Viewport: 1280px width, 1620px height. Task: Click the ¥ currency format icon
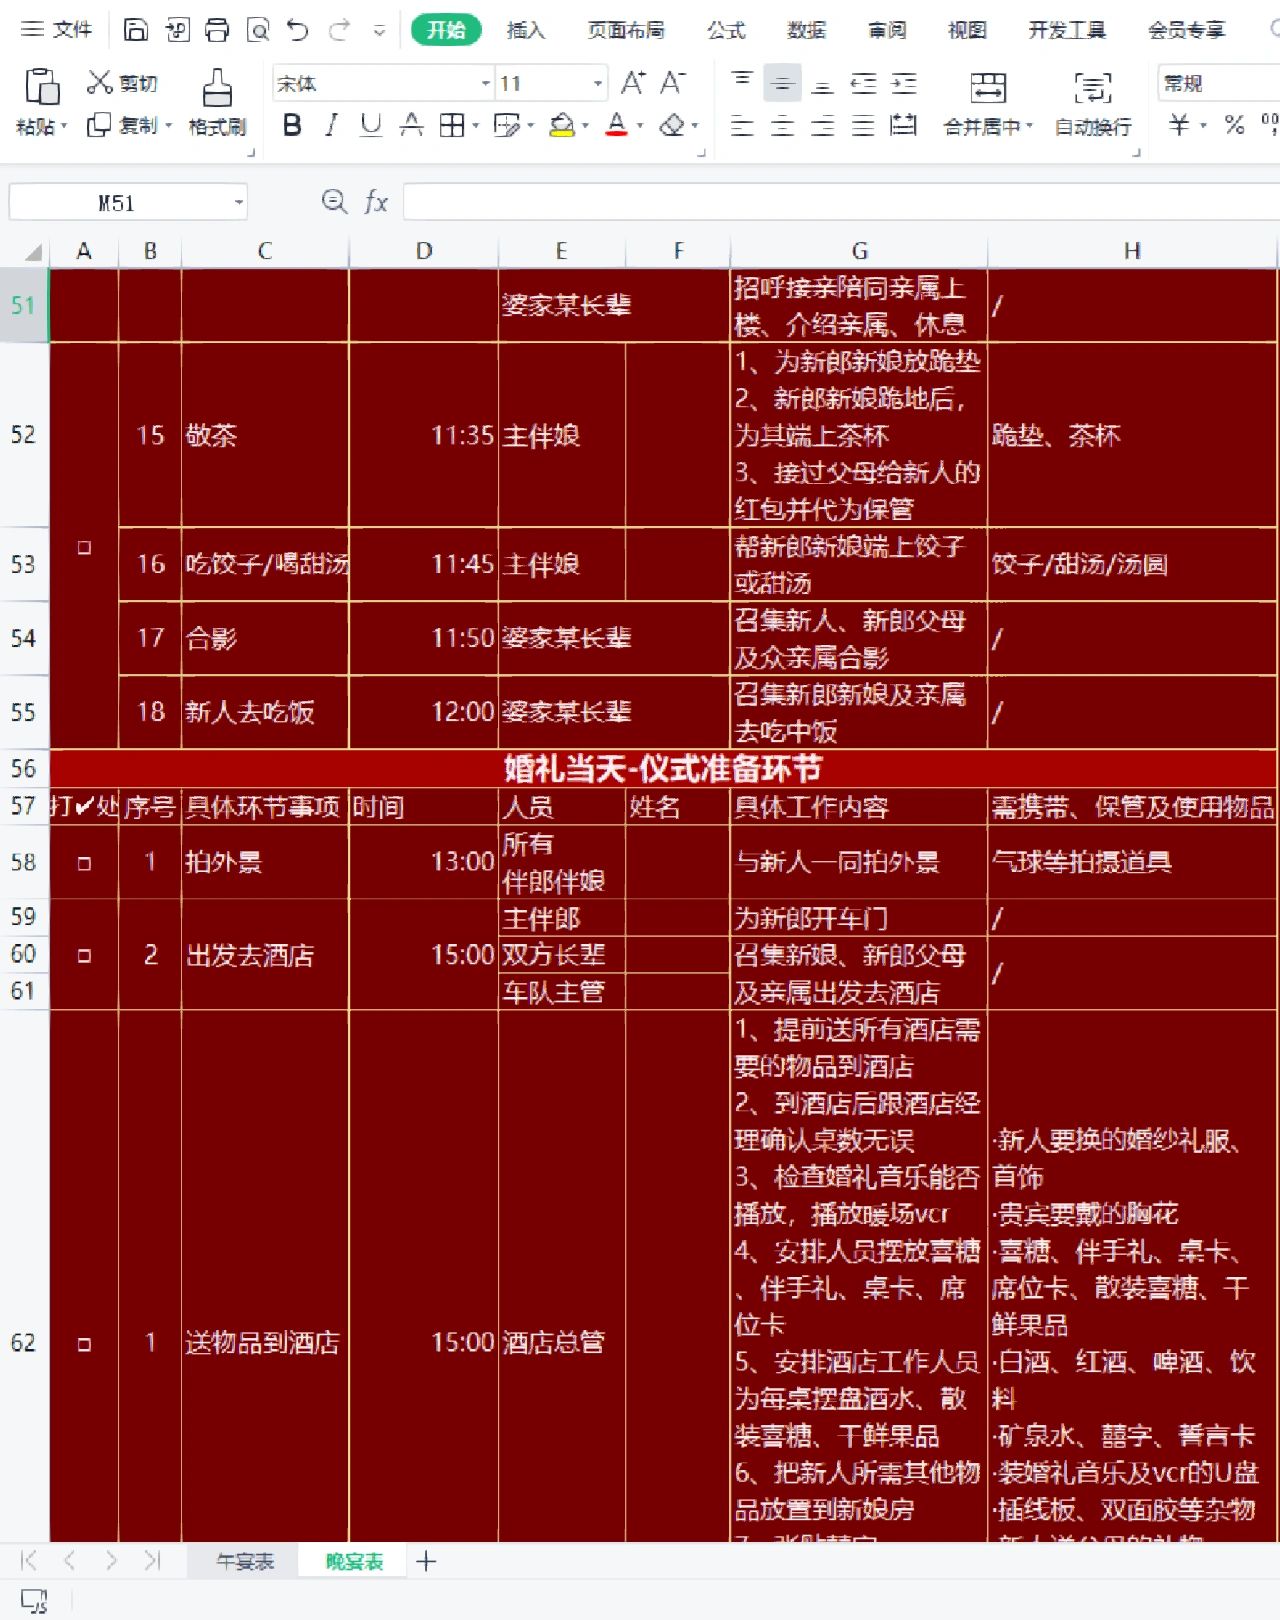(1180, 126)
